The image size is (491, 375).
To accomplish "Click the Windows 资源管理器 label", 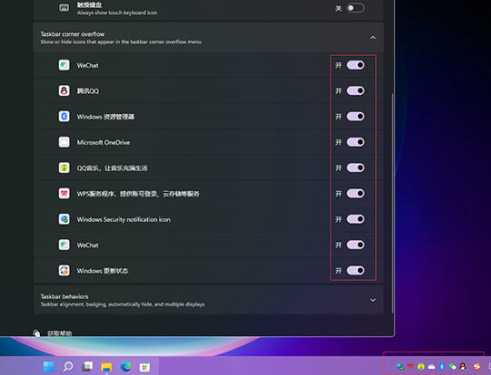I will pos(105,117).
